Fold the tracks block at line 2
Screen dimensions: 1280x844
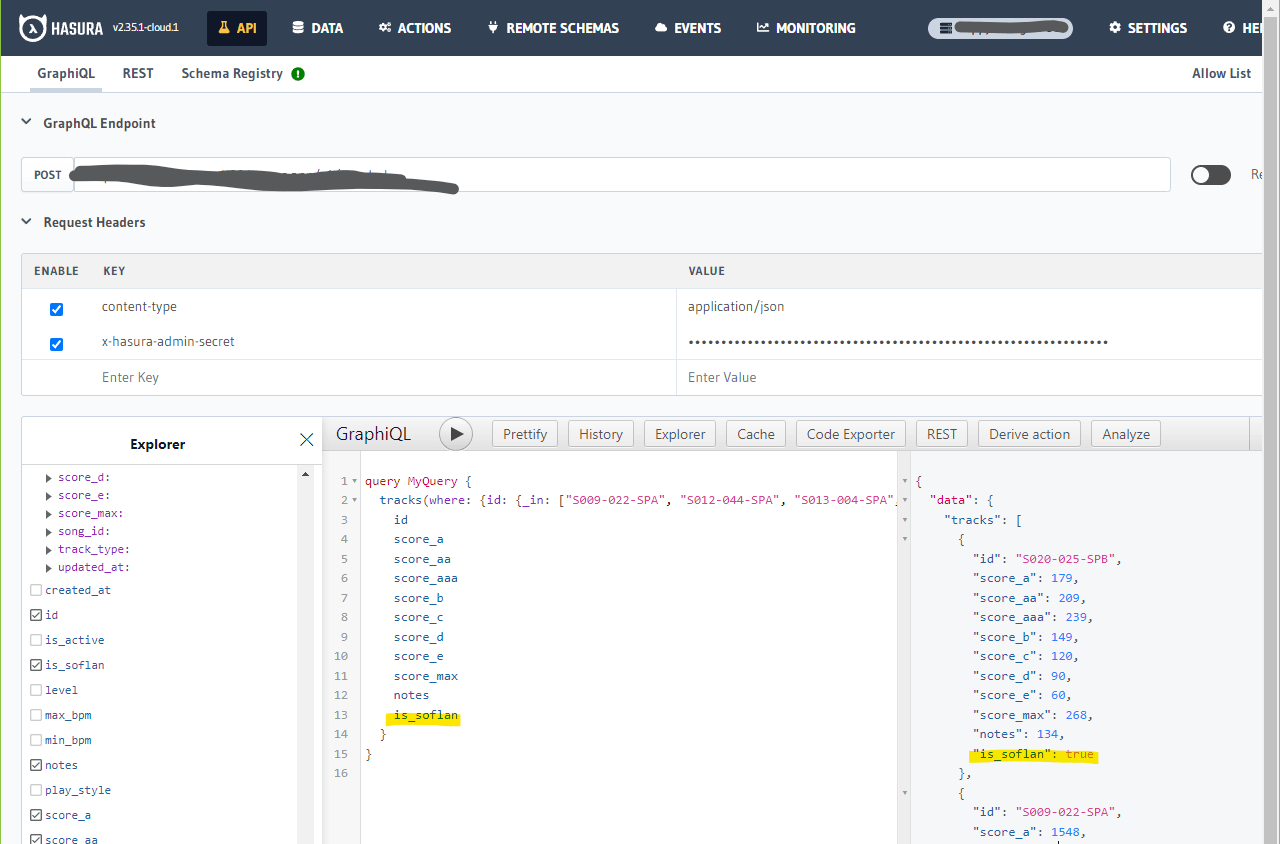tap(354, 501)
